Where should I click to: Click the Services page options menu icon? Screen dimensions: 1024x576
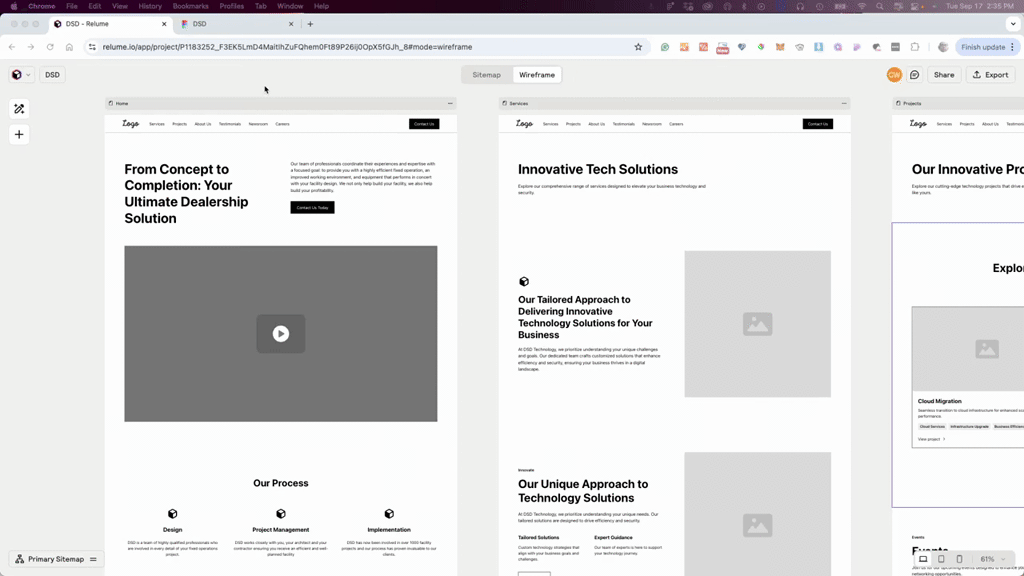click(x=844, y=103)
